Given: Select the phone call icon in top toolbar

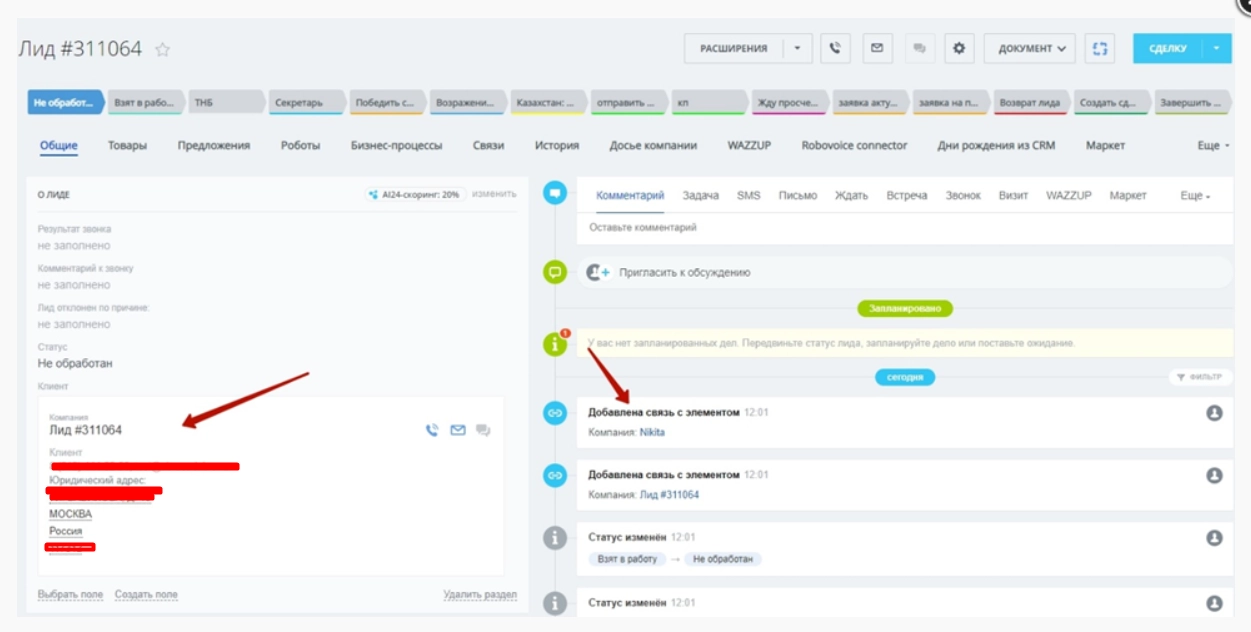Looking at the screenshot, I should point(834,49).
